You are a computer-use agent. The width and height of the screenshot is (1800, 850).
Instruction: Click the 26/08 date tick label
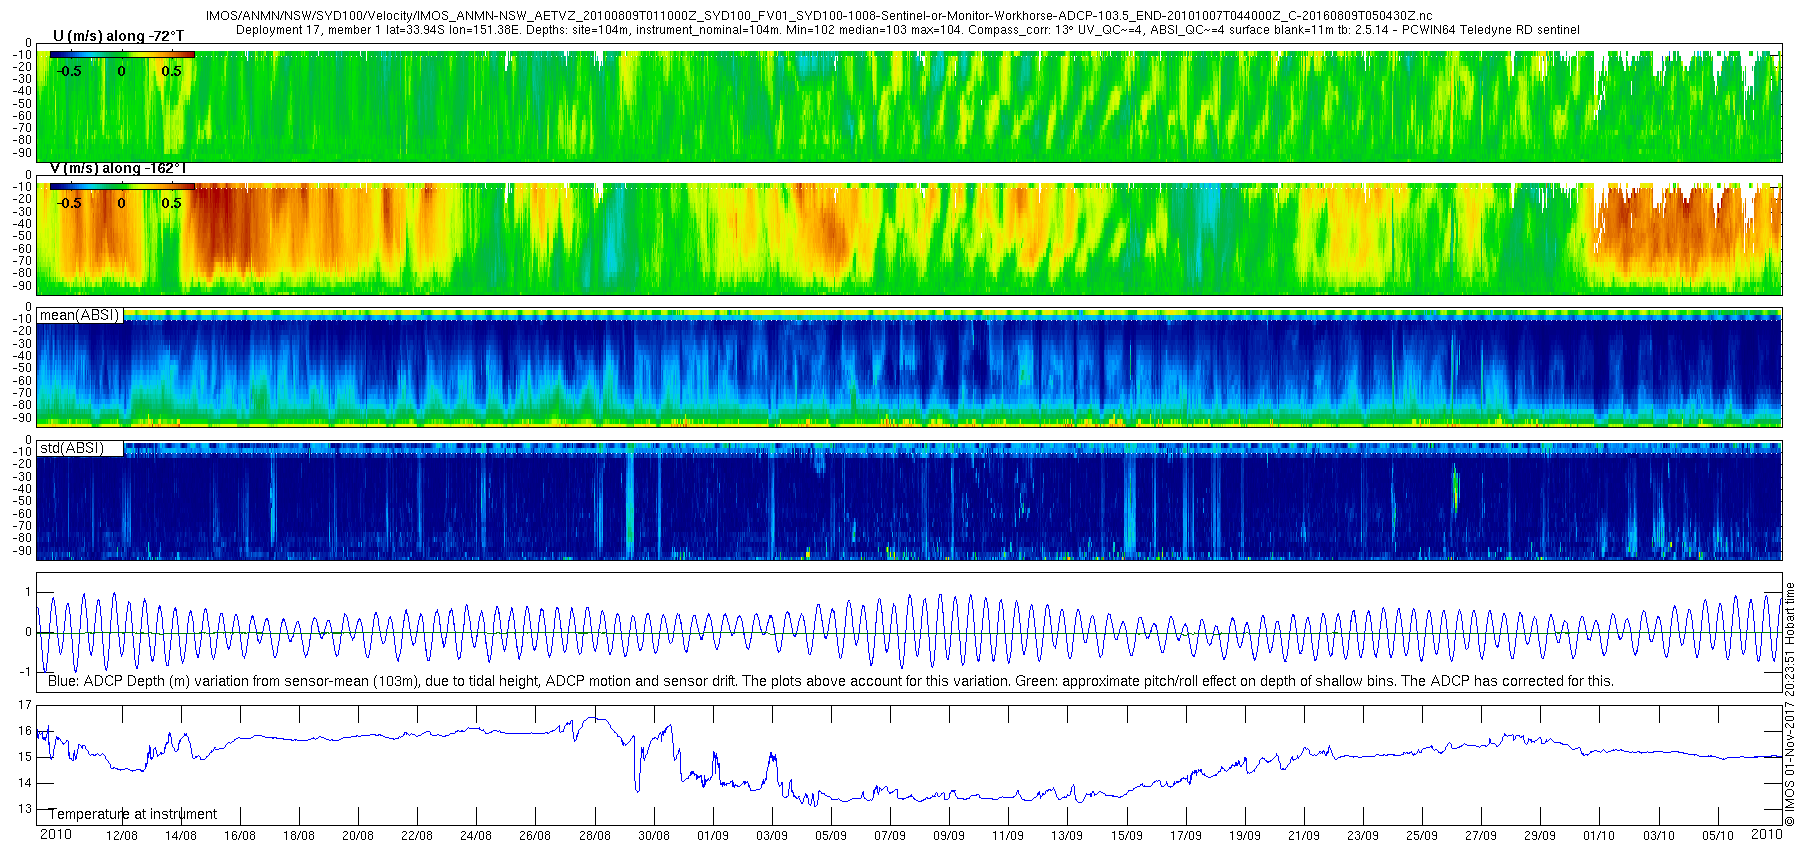[535, 836]
